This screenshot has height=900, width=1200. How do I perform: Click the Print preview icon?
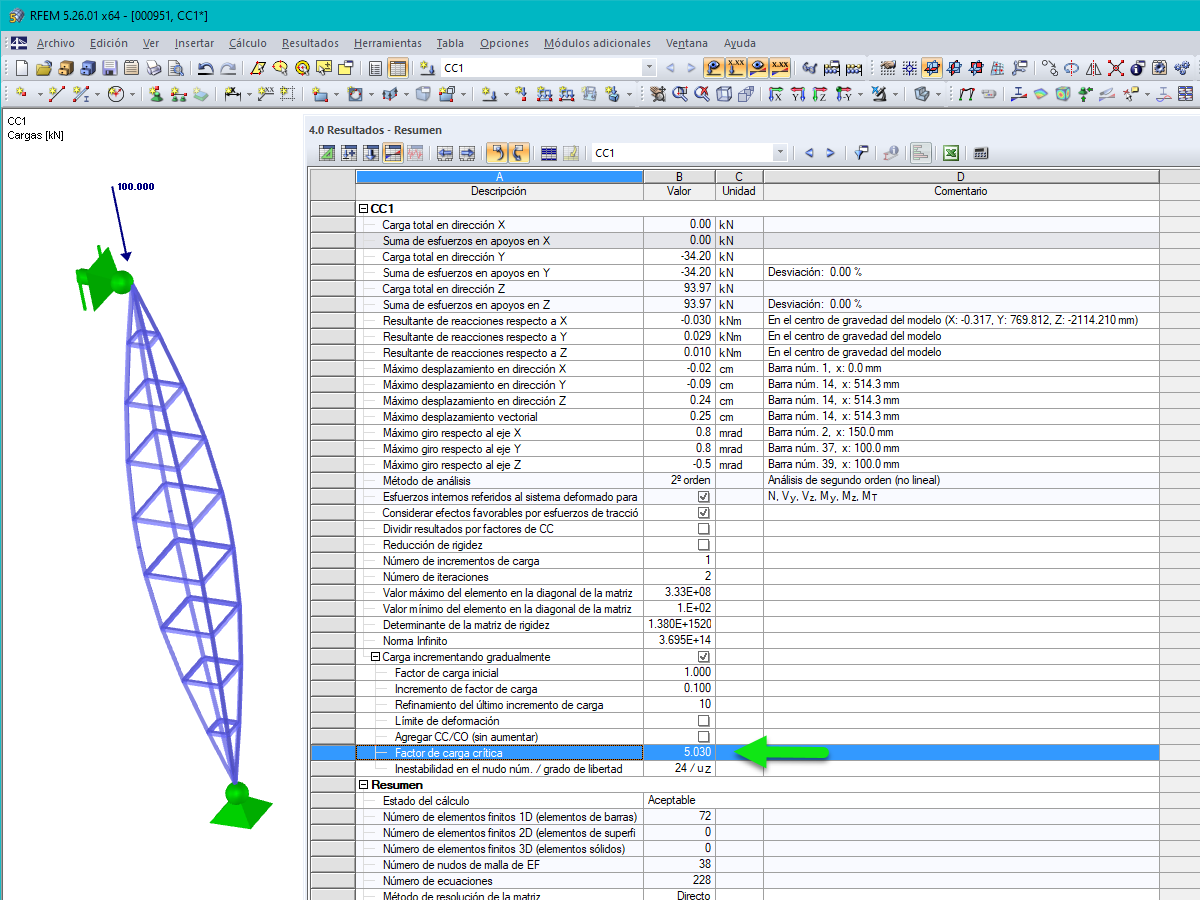click(x=175, y=68)
